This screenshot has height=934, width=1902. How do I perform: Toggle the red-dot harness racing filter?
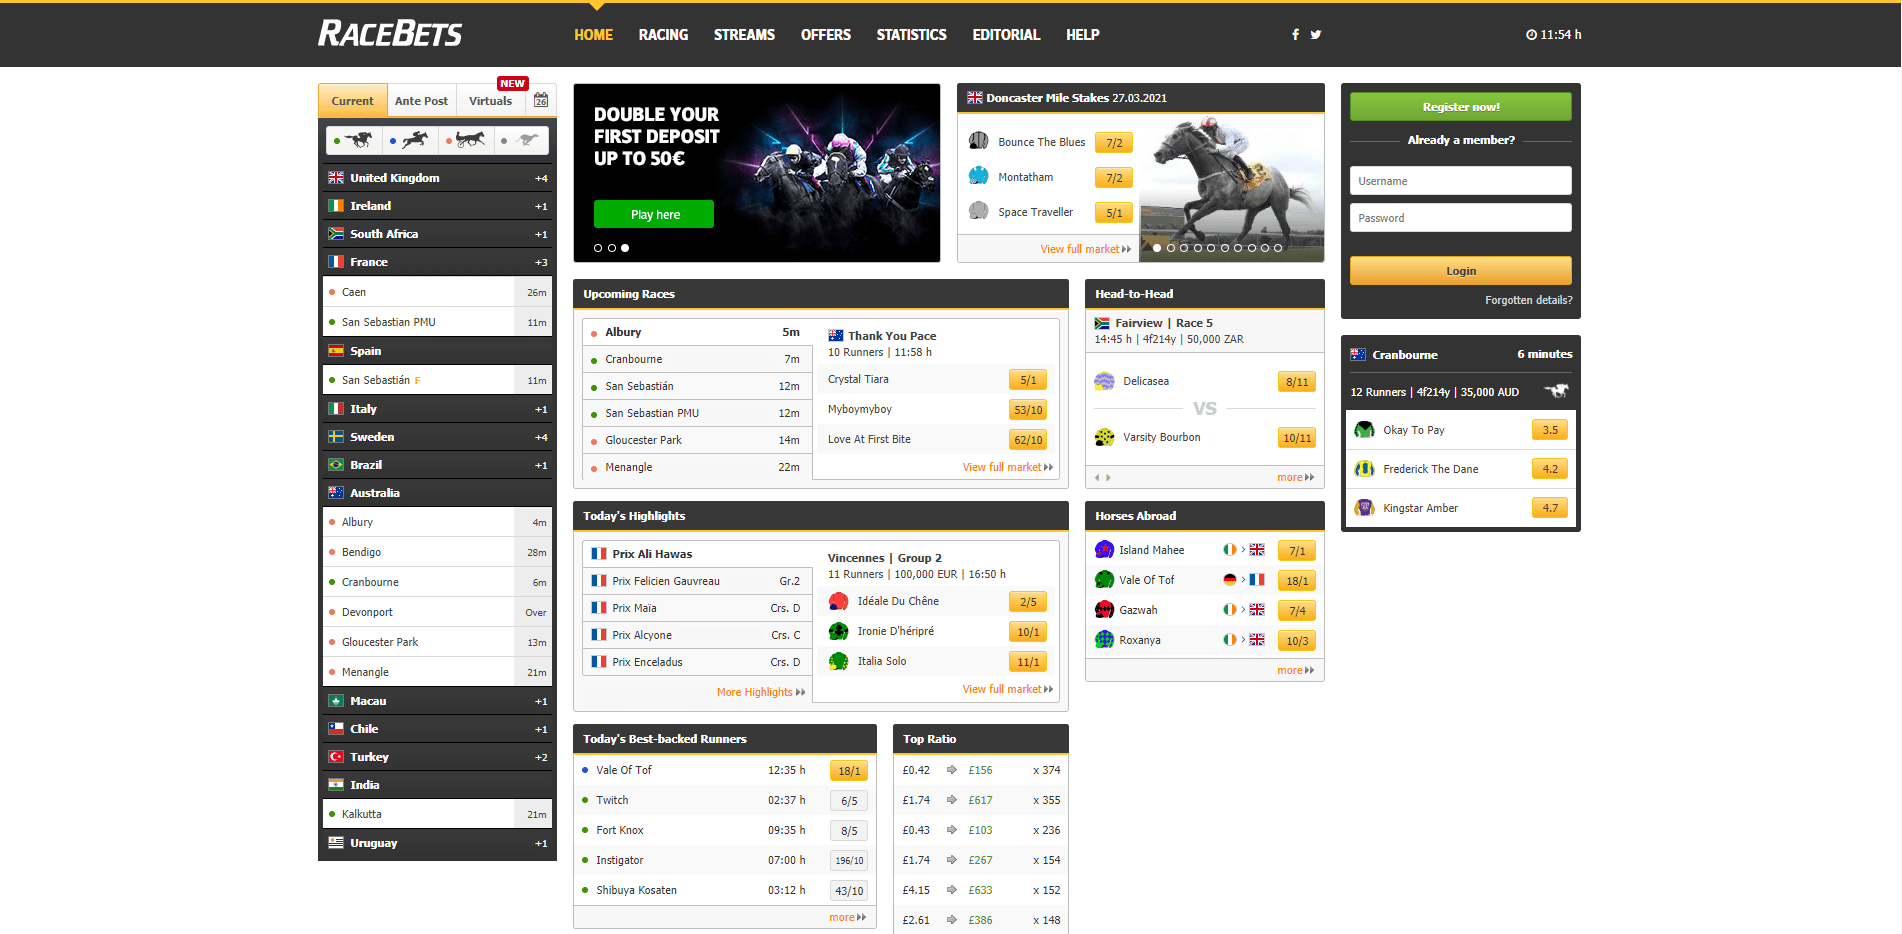pos(466,140)
